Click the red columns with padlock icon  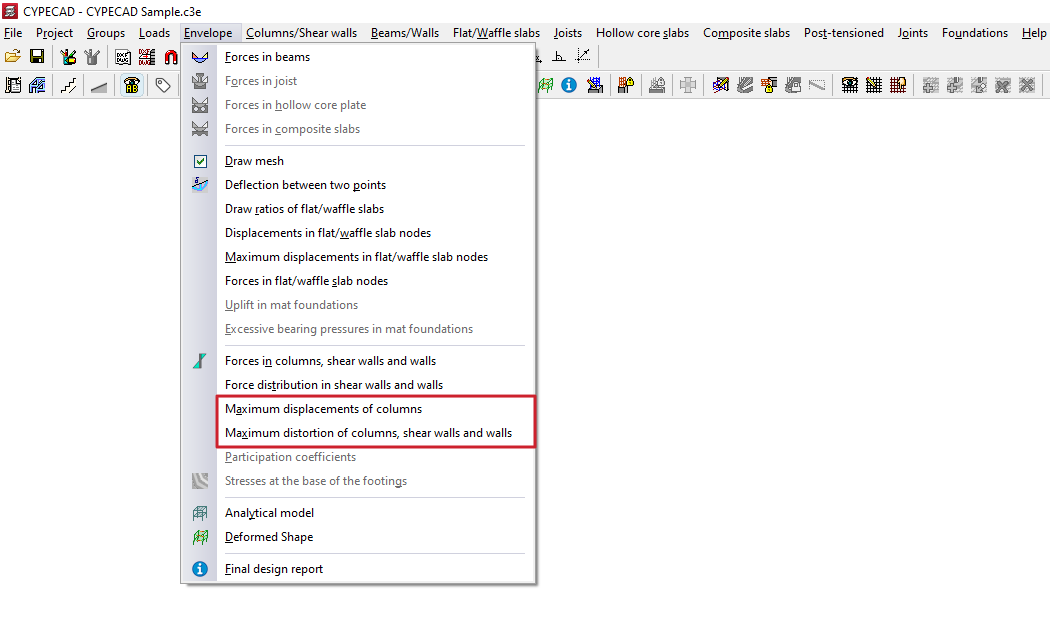tap(625, 85)
